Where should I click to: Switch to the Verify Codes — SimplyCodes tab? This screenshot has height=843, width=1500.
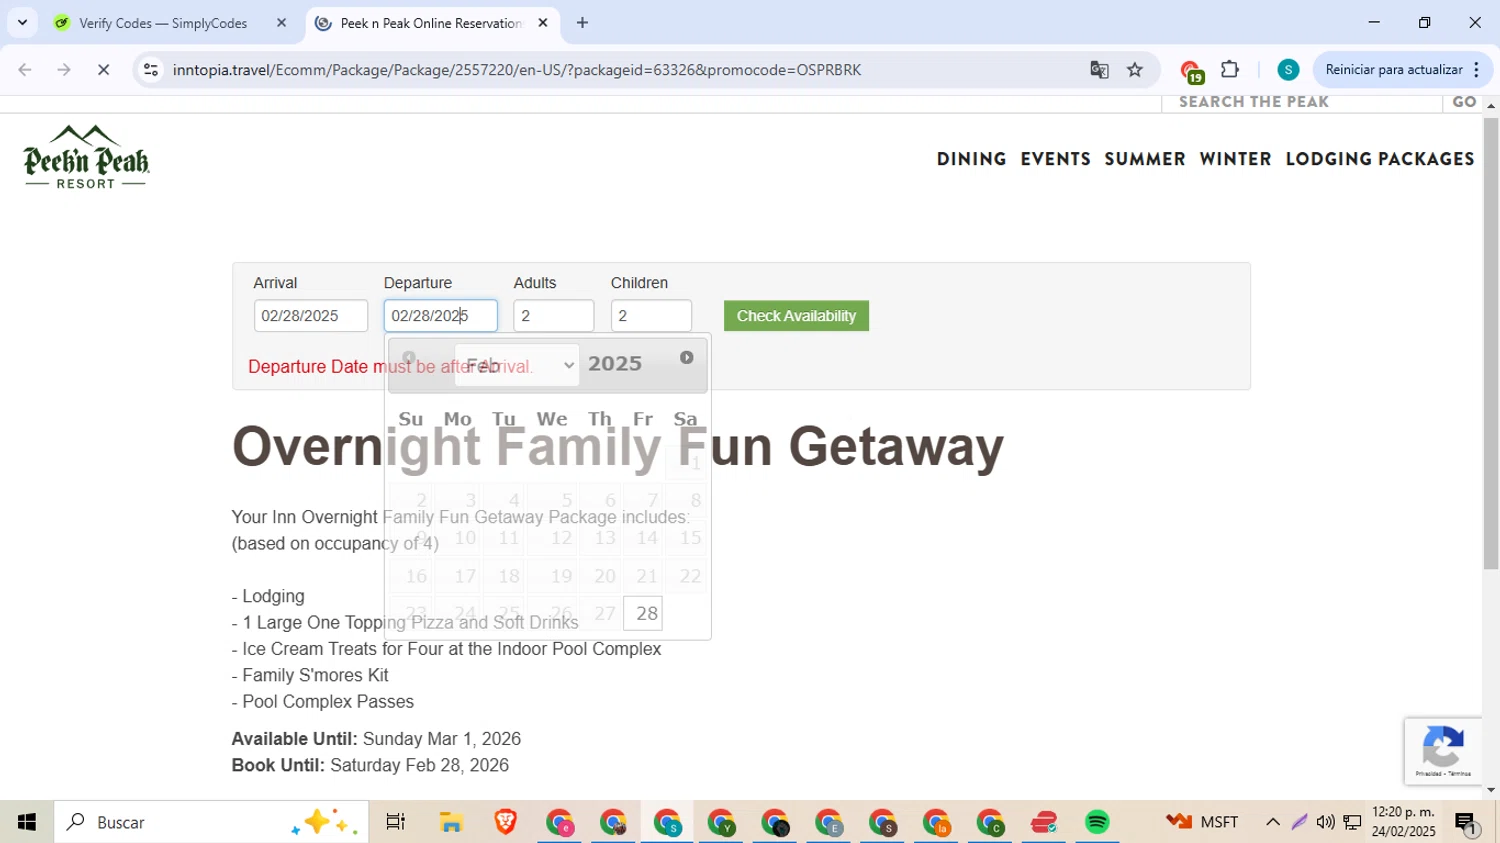pyautogui.click(x=162, y=22)
